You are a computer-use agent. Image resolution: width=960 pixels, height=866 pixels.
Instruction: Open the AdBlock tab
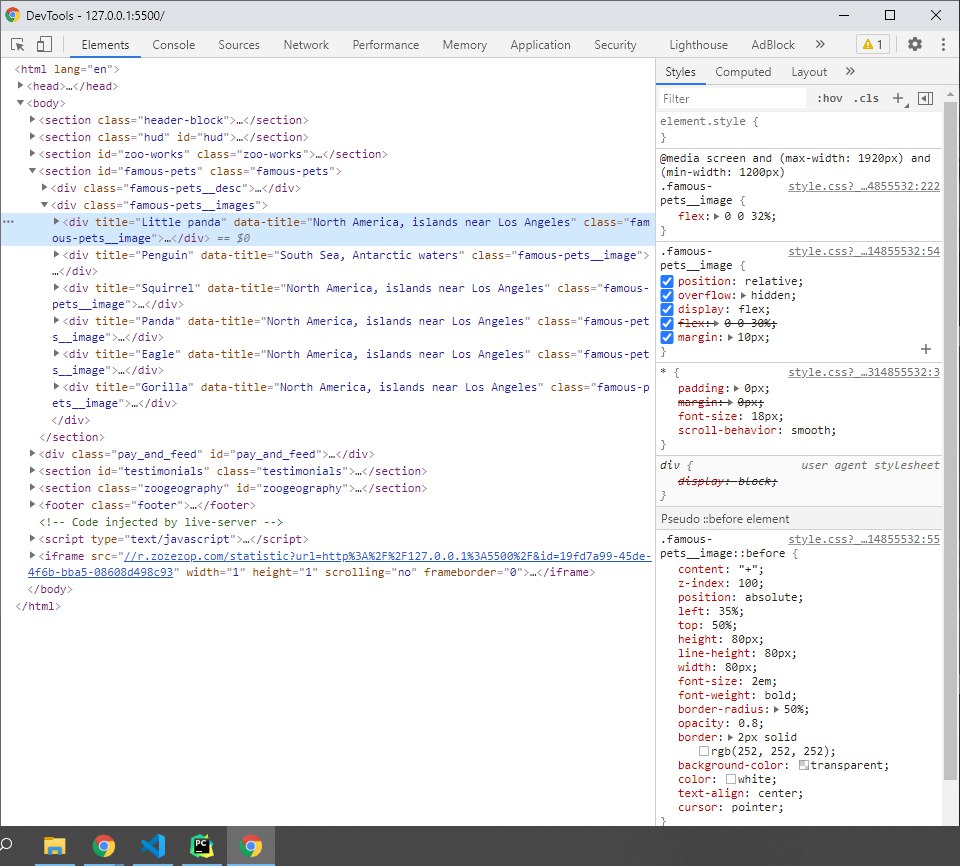pyautogui.click(x=773, y=45)
